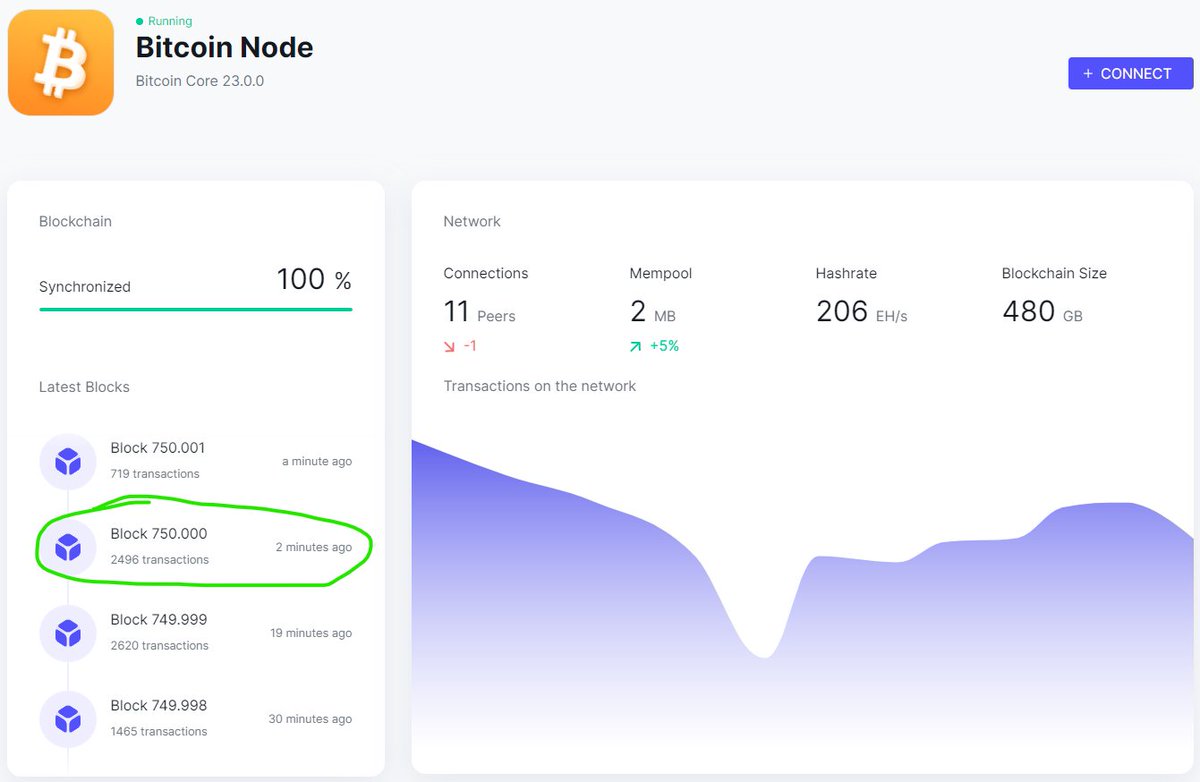
Task: Click the 480 GB blockchain size value
Action: click(x=1042, y=312)
